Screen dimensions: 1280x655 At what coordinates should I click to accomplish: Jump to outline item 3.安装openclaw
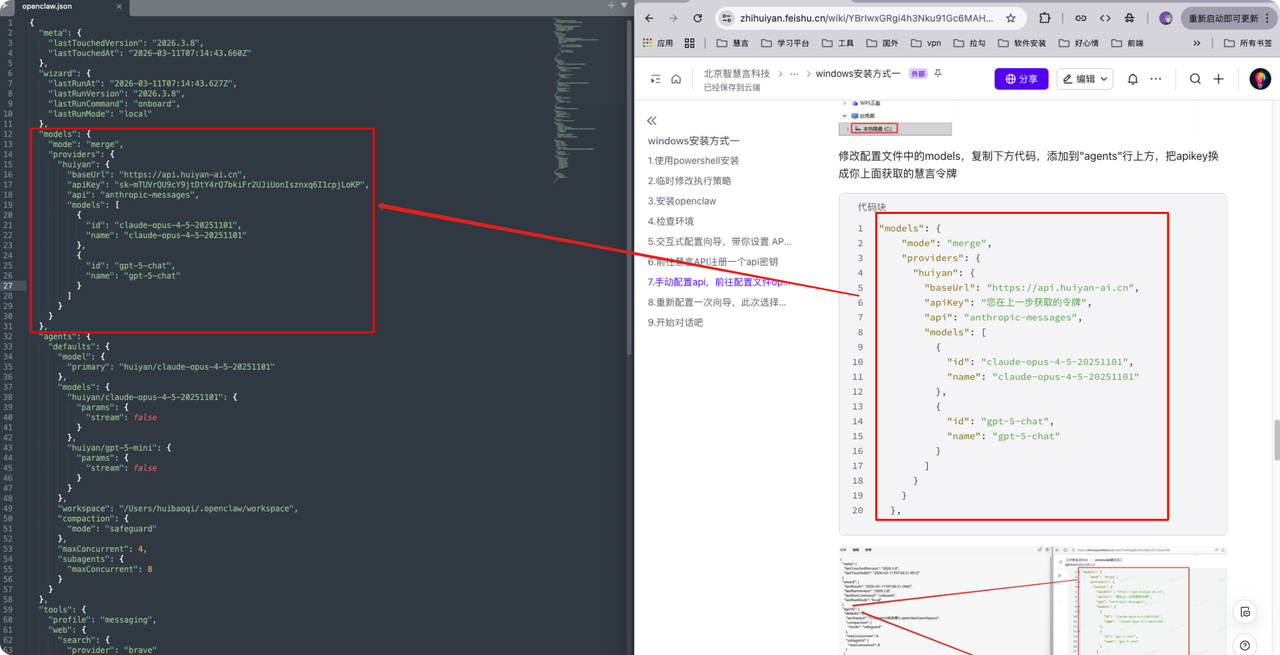point(682,201)
